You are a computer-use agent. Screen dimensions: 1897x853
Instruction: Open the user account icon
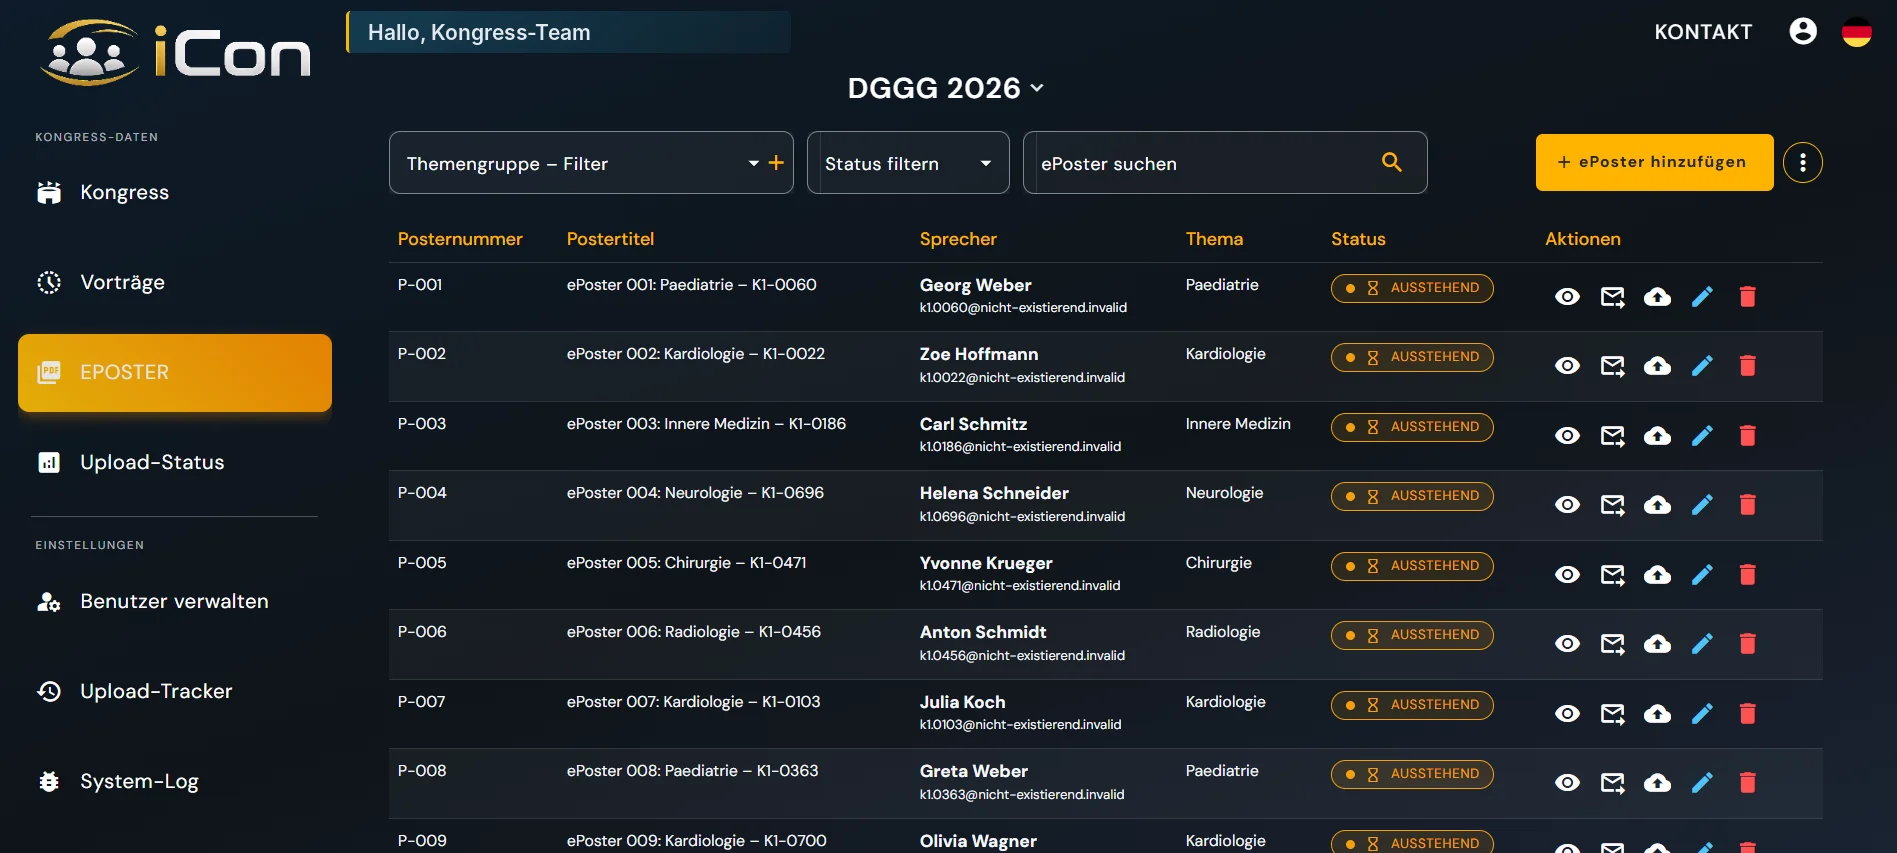1803,32
